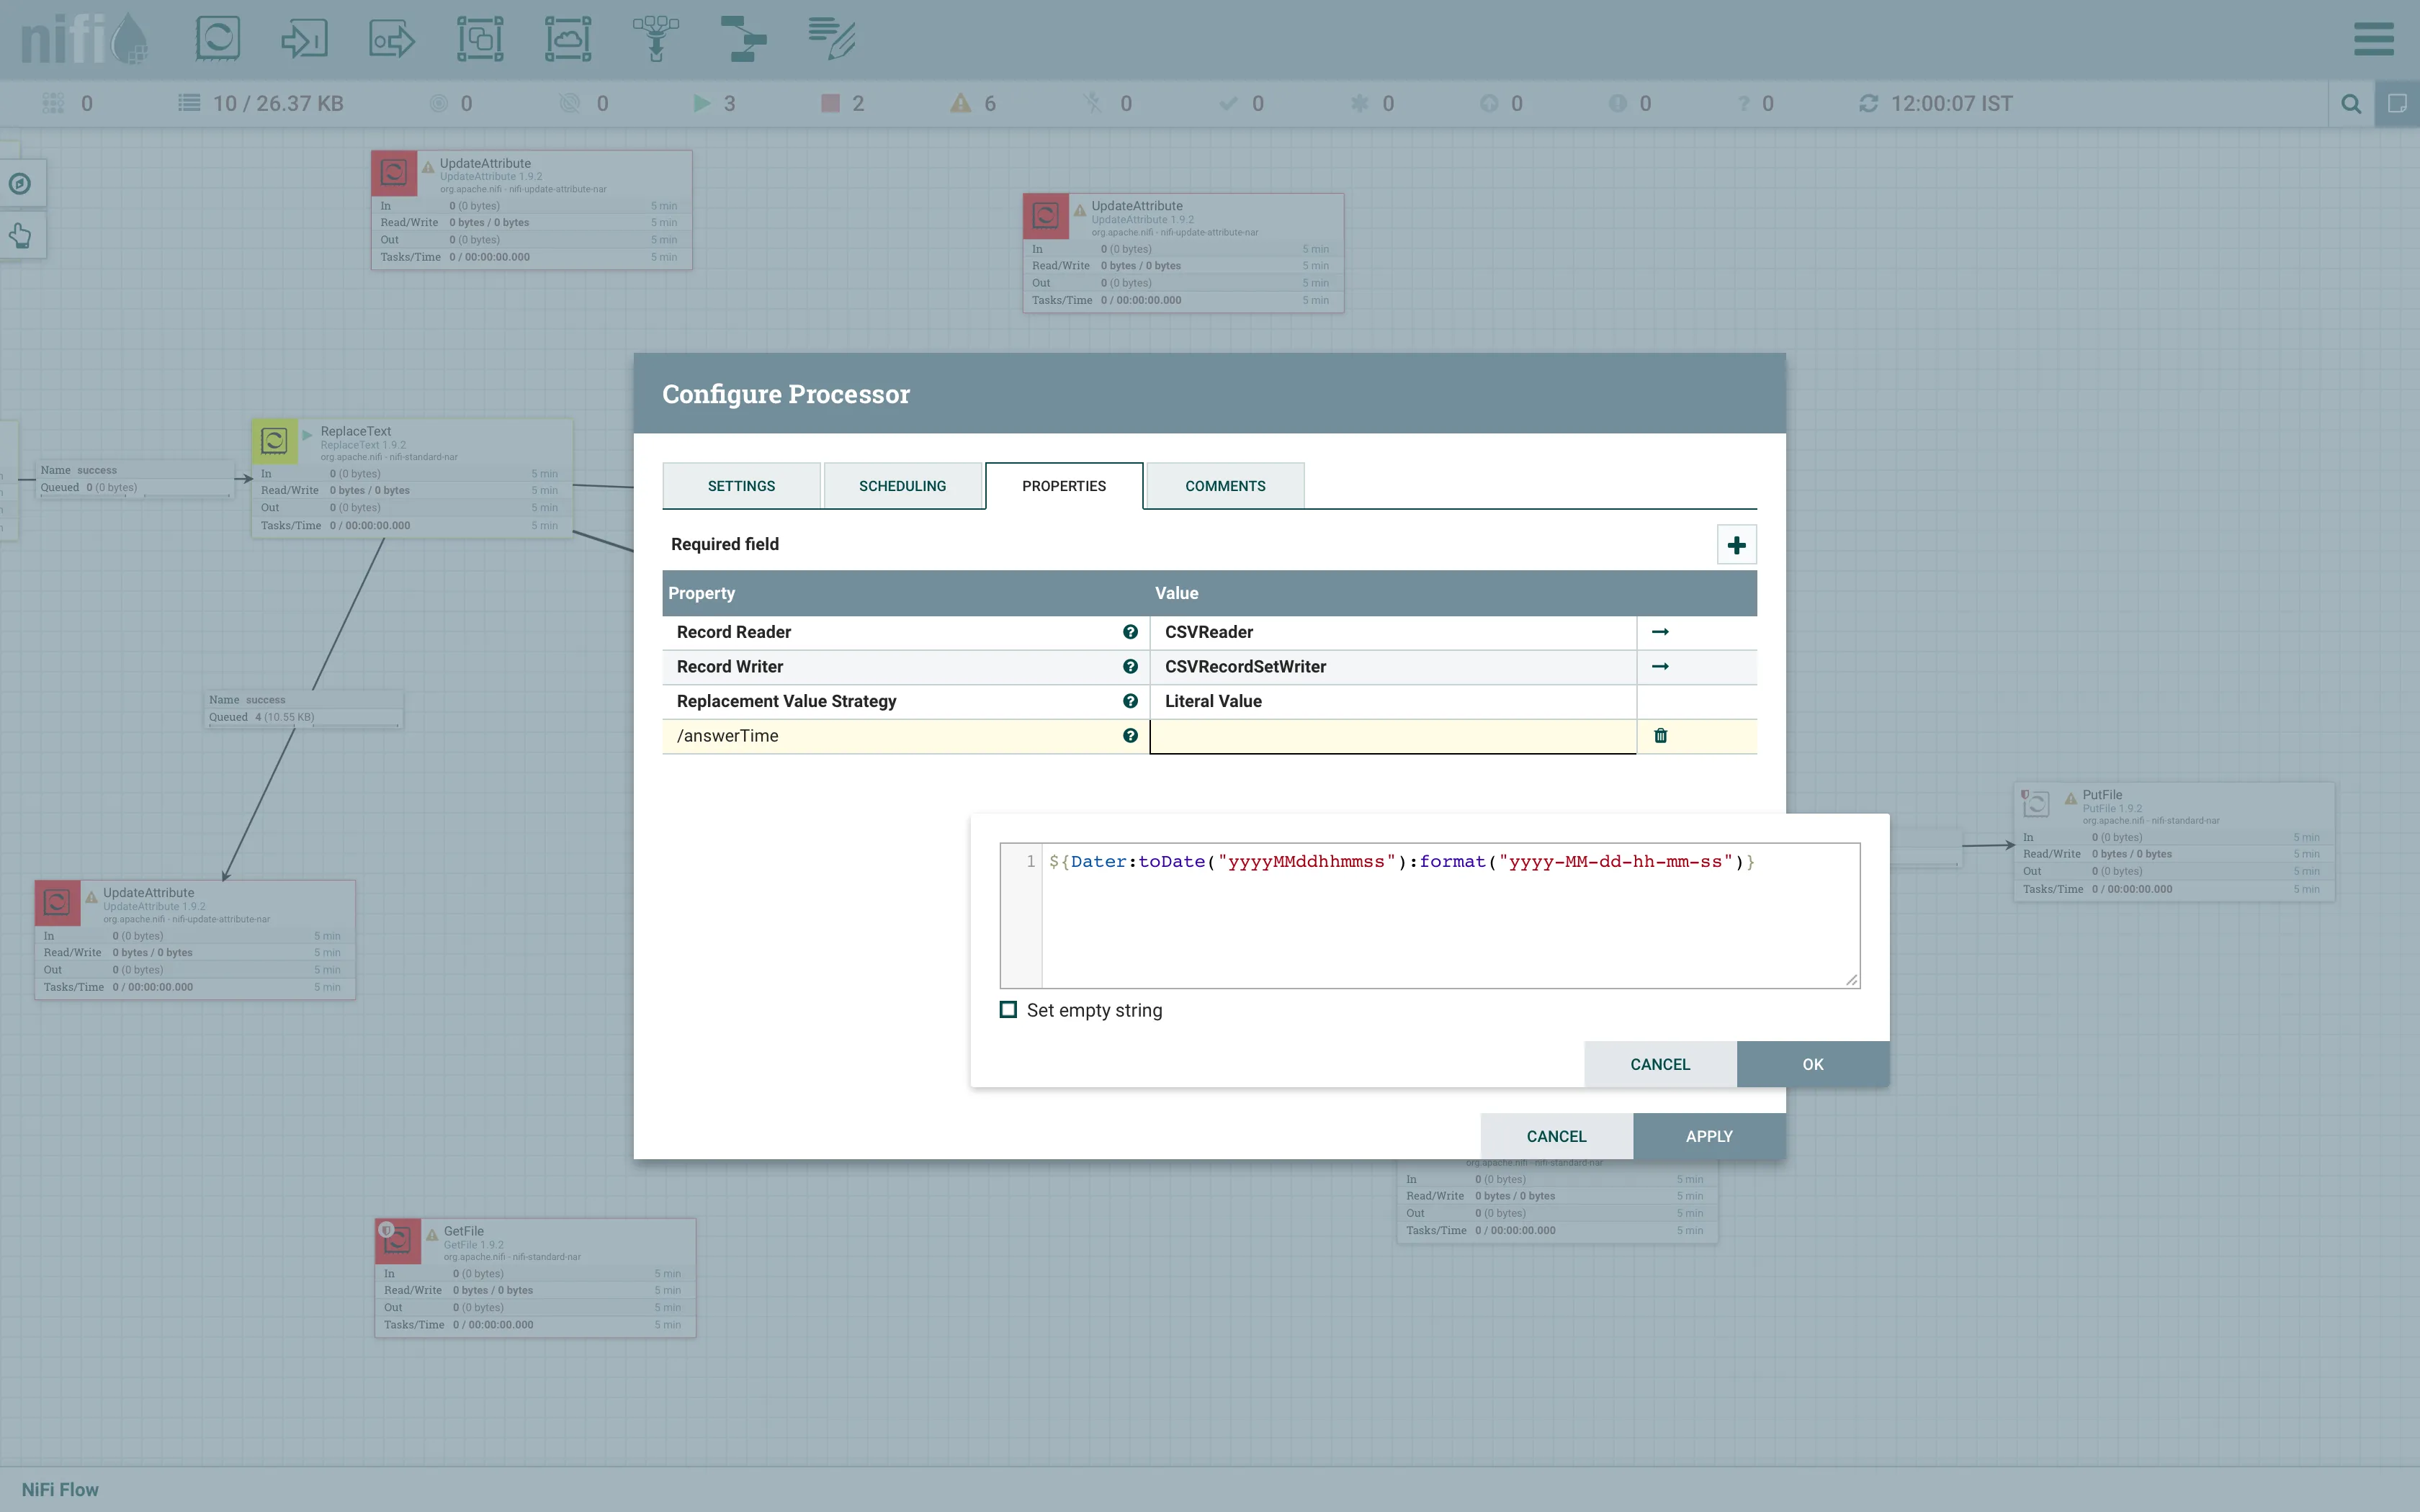Viewport: 2420px width, 1512px height.
Task: Delete the /answerTime property with trash icon
Action: [x=1660, y=736]
